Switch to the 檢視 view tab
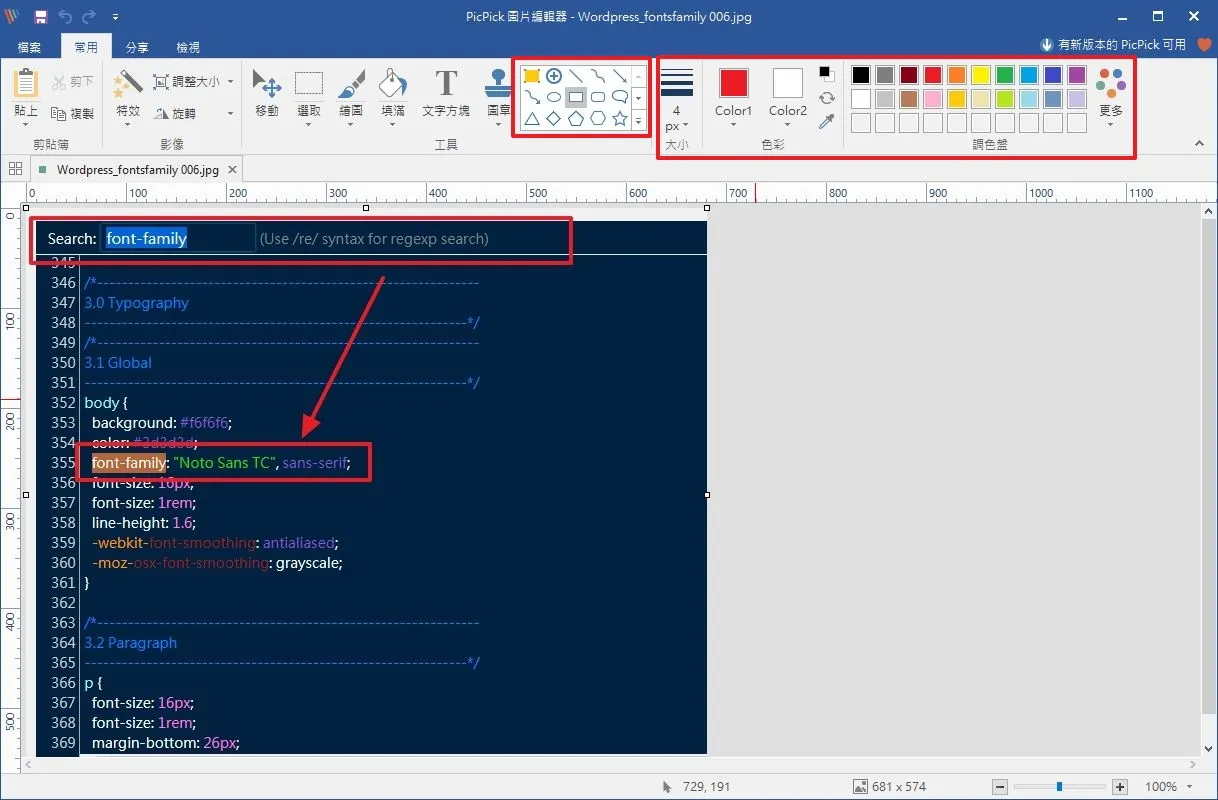The height and width of the screenshot is (800, 1218). coord(188,47)
